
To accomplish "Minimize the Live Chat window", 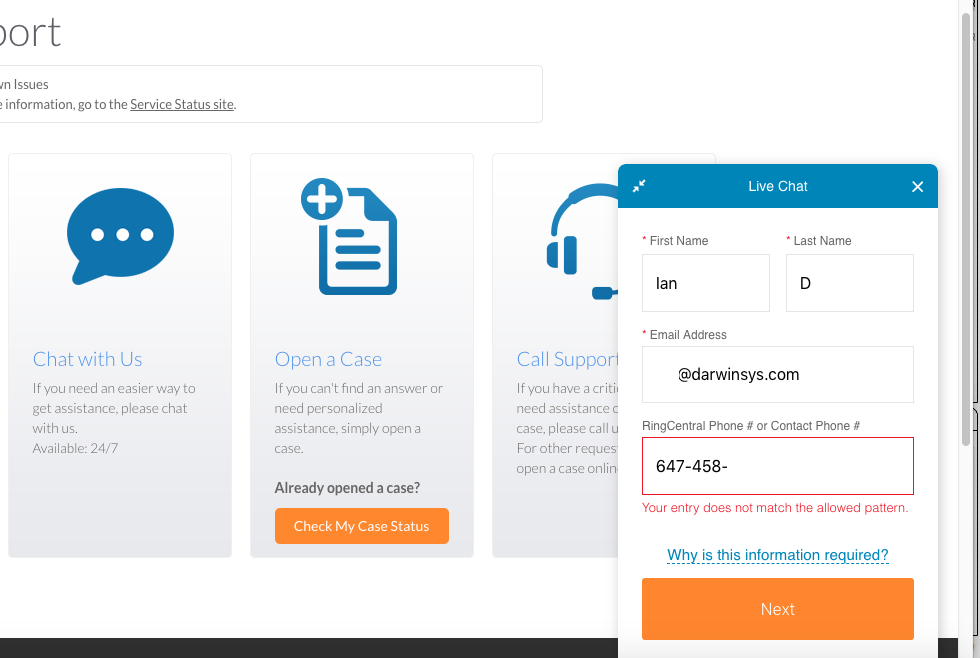I will [x=639, y=186].
